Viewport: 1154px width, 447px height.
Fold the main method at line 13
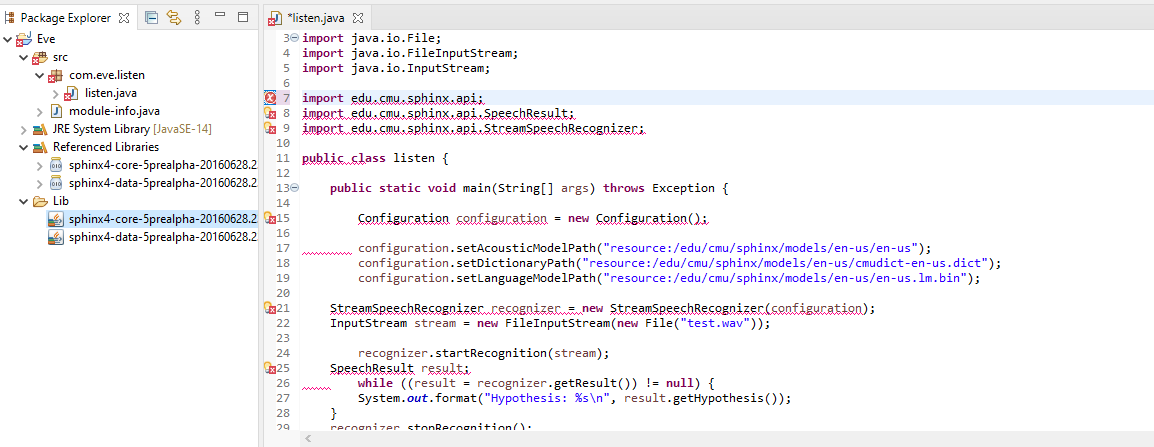(294, 188)
